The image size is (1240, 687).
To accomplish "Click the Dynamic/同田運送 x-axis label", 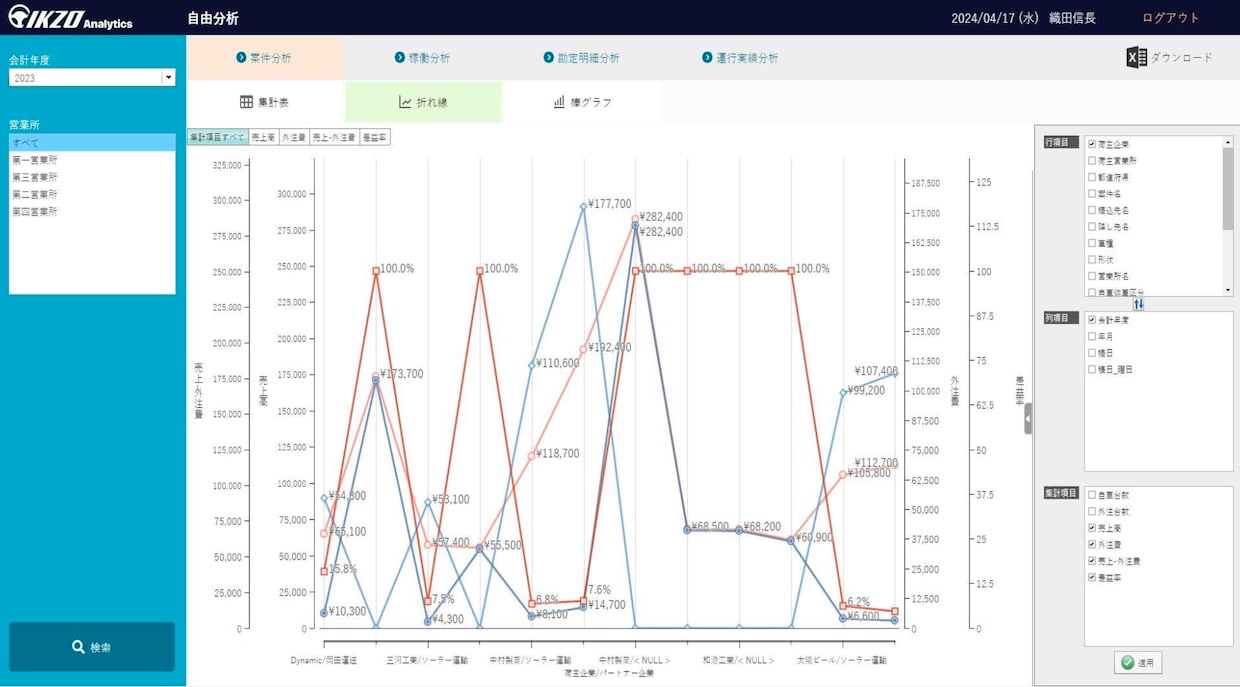I will click(x=323, y=660).
